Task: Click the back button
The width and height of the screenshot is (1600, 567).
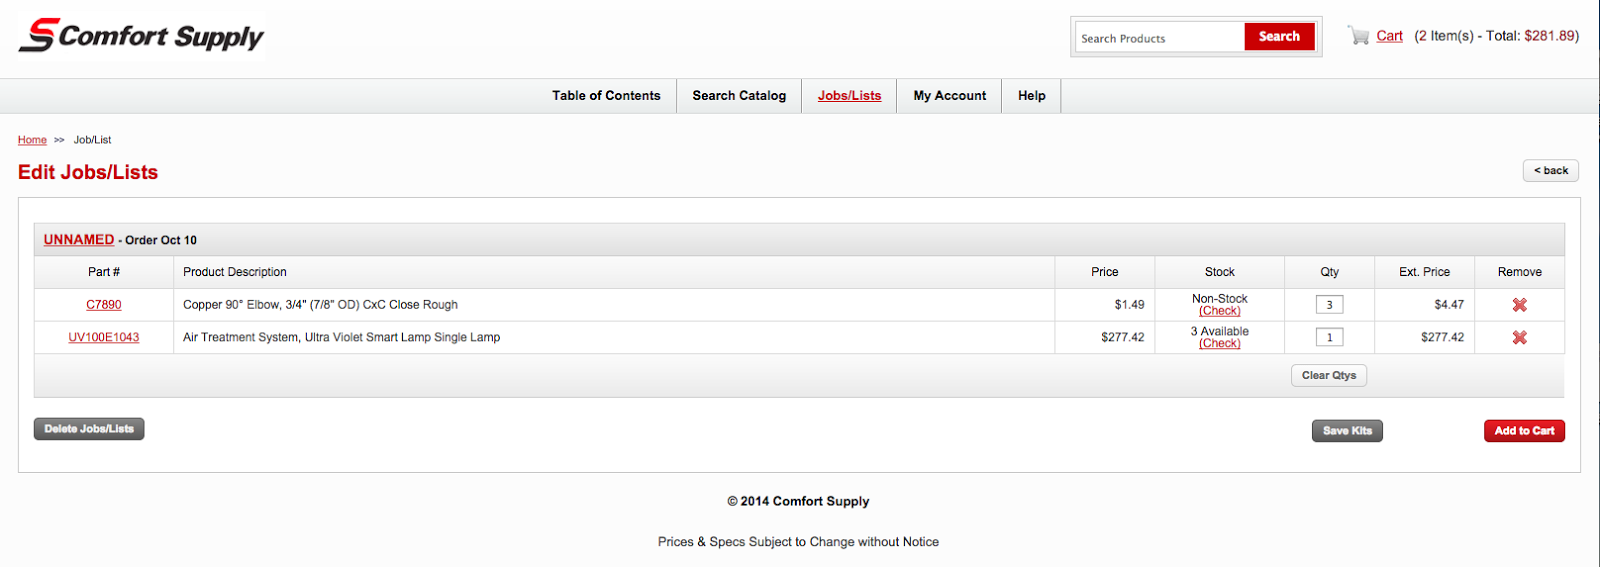Action: click(1550, 171)
